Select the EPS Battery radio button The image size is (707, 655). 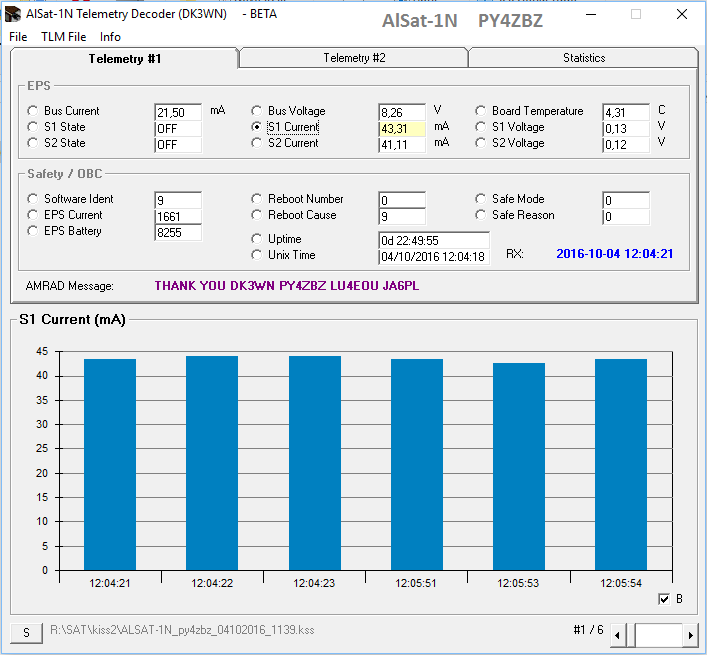34,231
